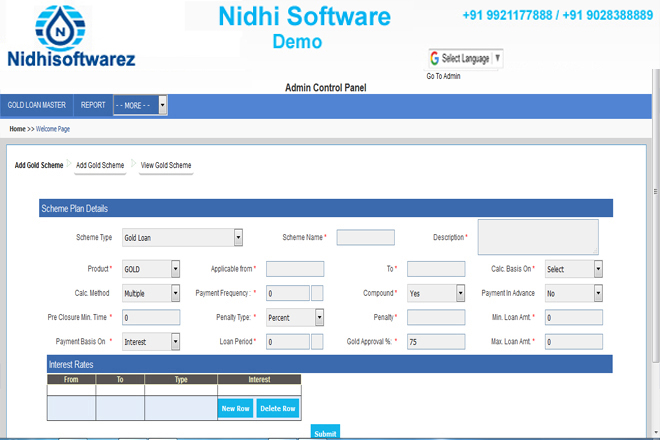The width and height of the screenshot is (660, 440).
Task: Click inside the Description text area
Action: (538, 237)
